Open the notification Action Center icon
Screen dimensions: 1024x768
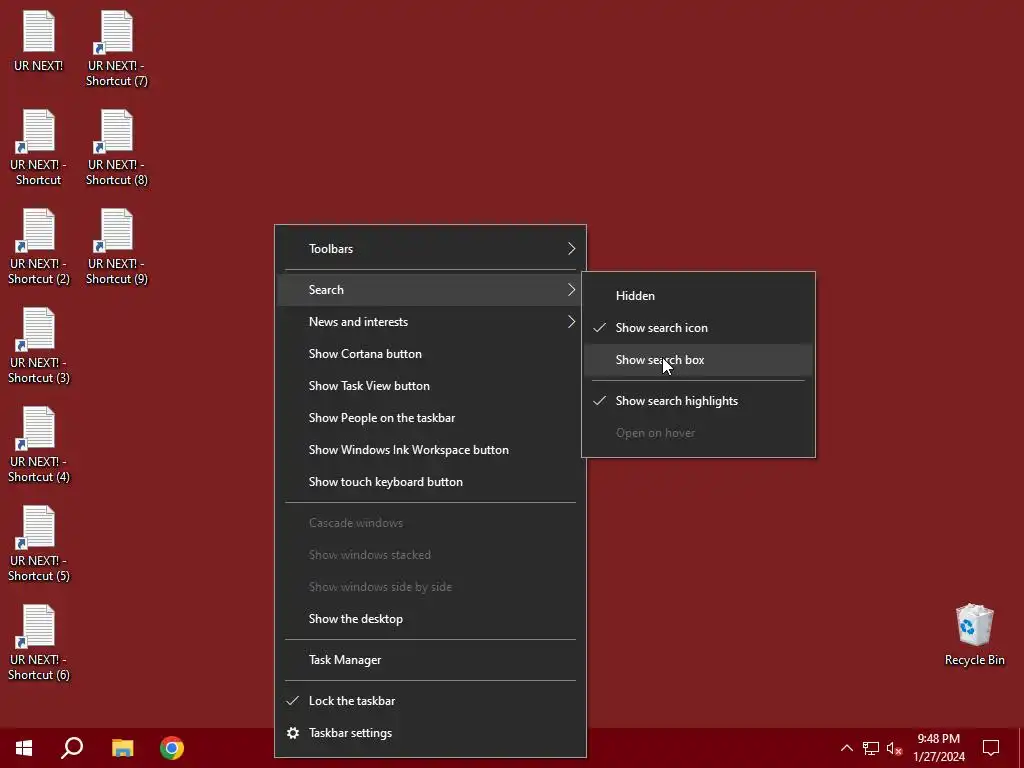tap(991, 748)
